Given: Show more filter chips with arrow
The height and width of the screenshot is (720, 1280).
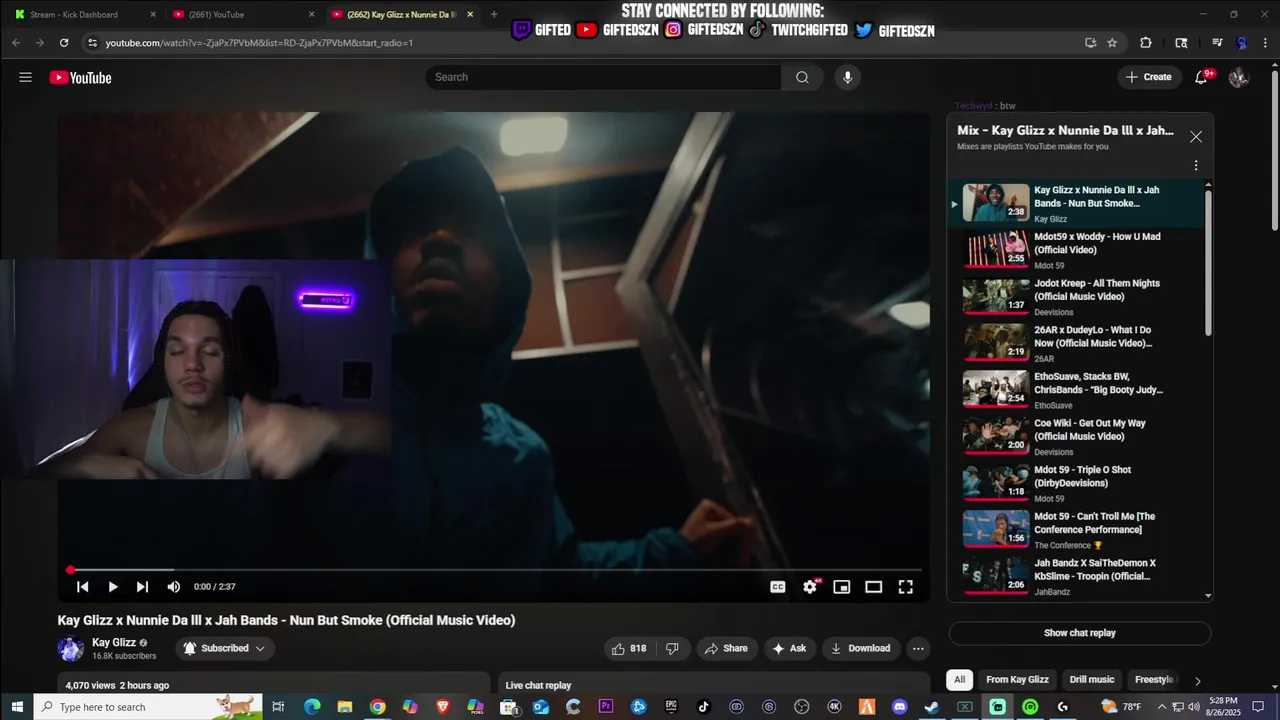Looking at the screenshot, I should coord(1197,680).
